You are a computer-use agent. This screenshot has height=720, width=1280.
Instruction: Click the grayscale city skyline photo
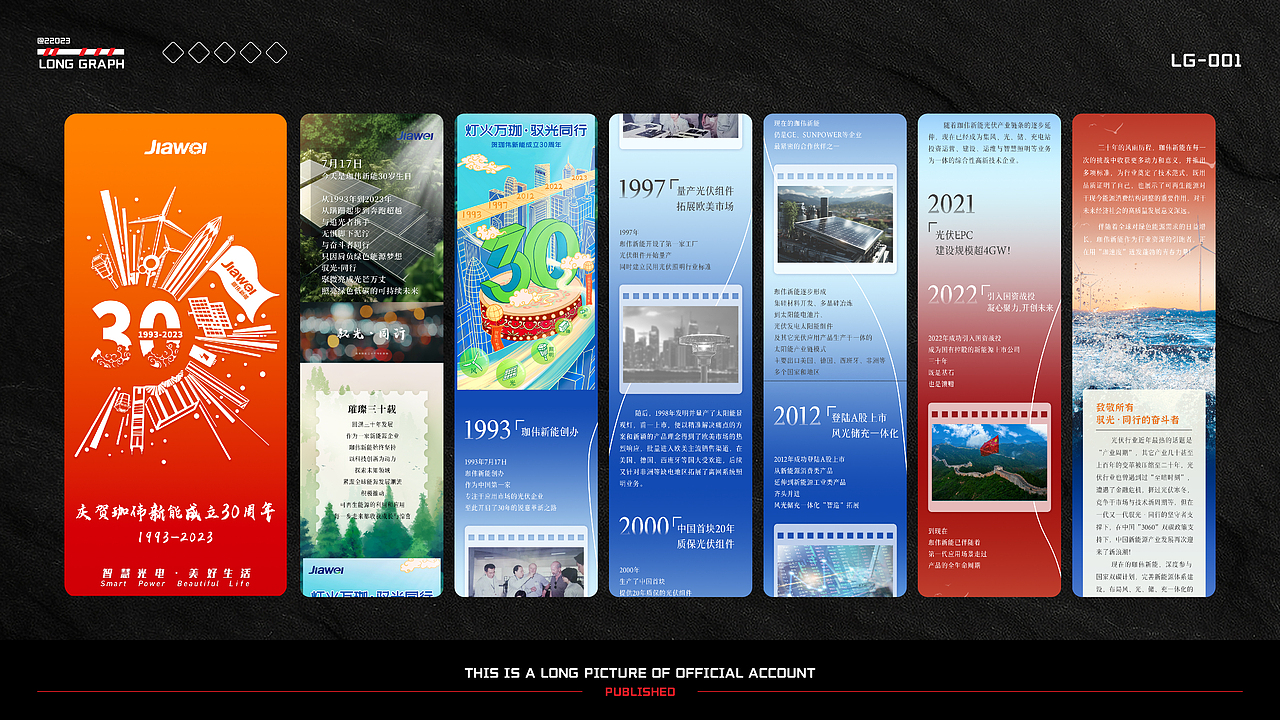click(x=680, y=344)
